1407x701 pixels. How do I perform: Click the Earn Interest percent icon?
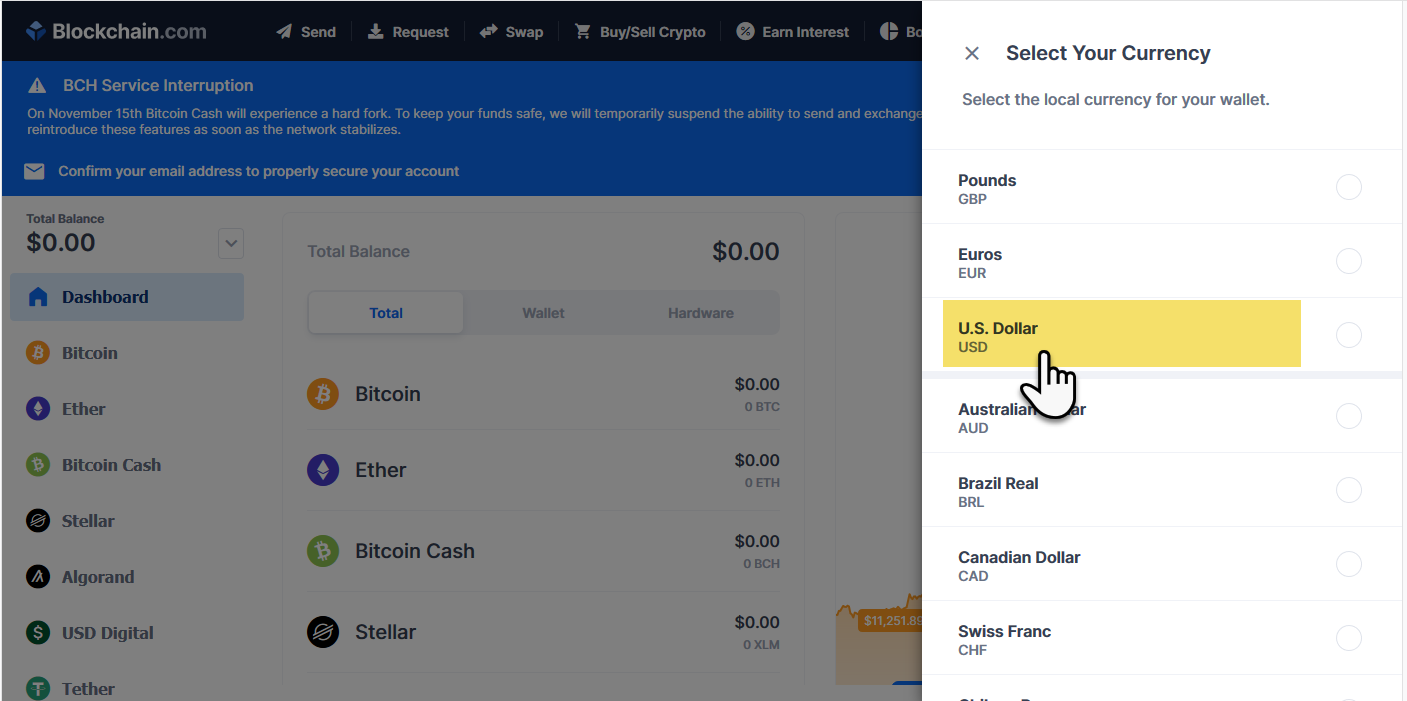tap(745, 31)
